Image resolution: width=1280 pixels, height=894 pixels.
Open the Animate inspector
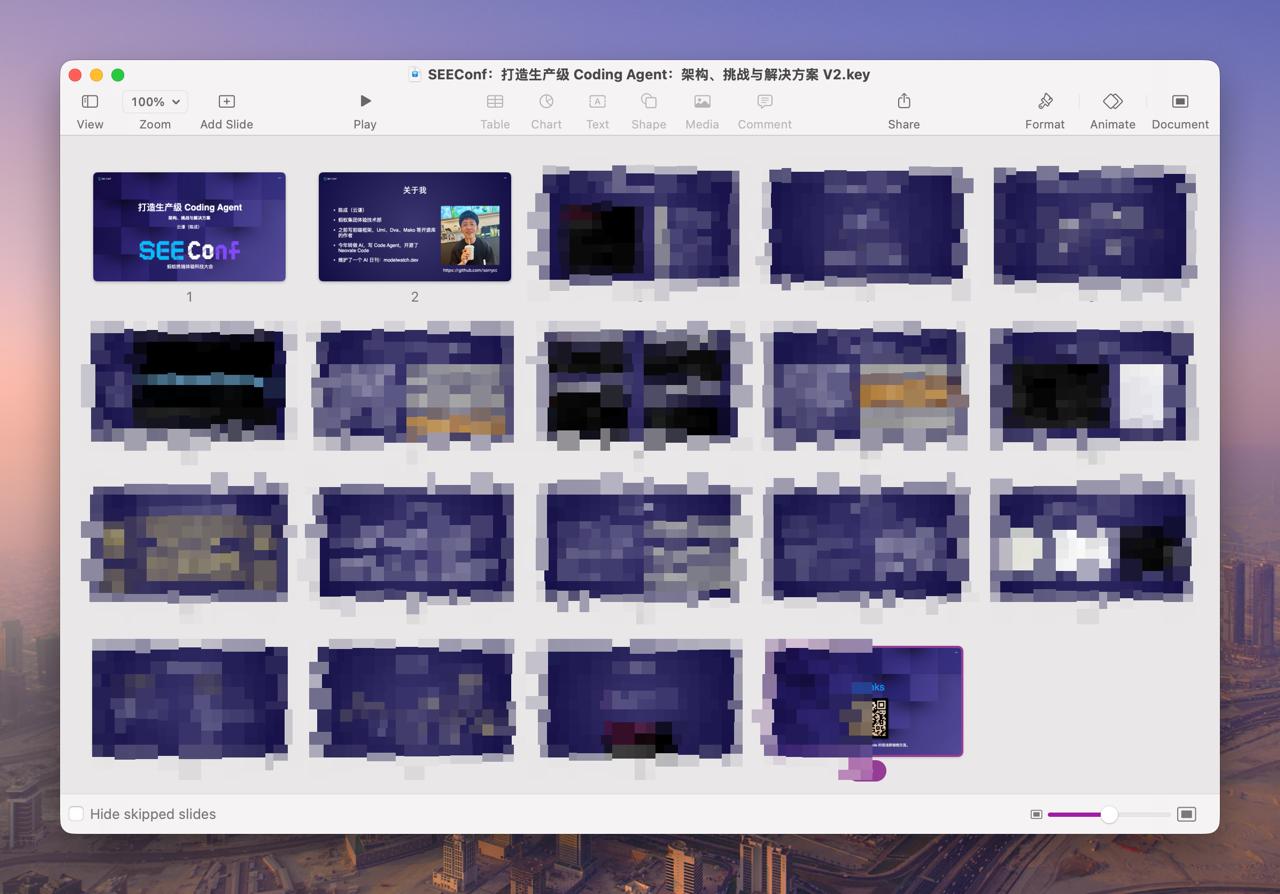(1112, 101)
